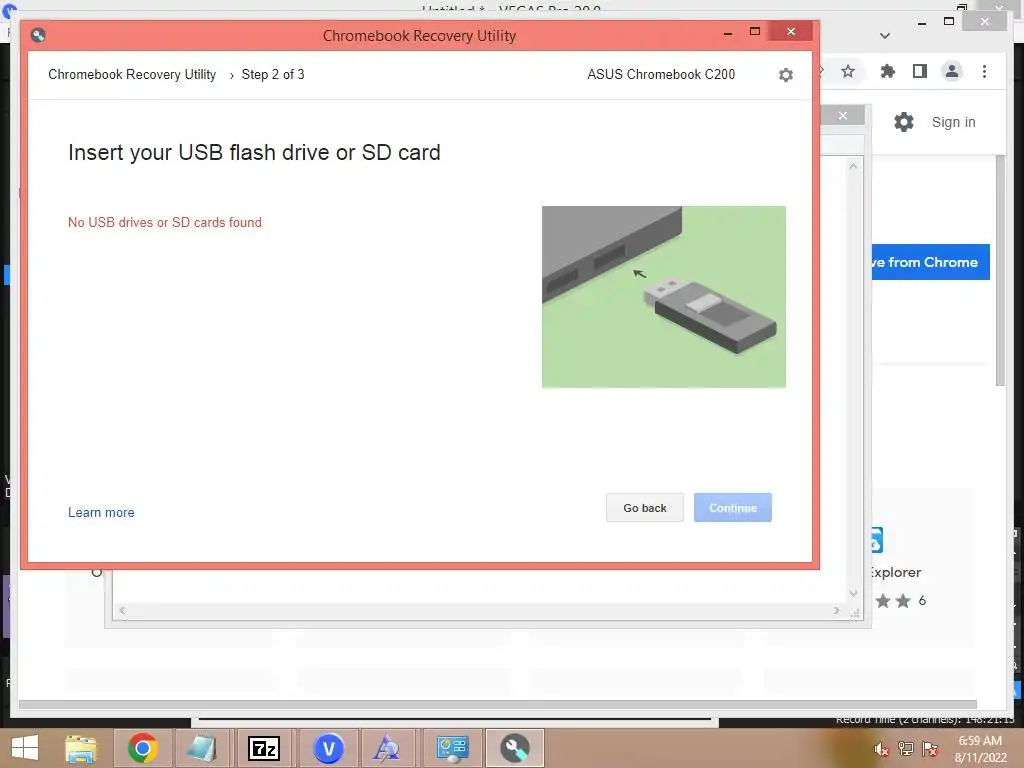The height and width of the screenshot is (768, 1024).
Task: Open the network tray icon
Action: coord(906,749)
